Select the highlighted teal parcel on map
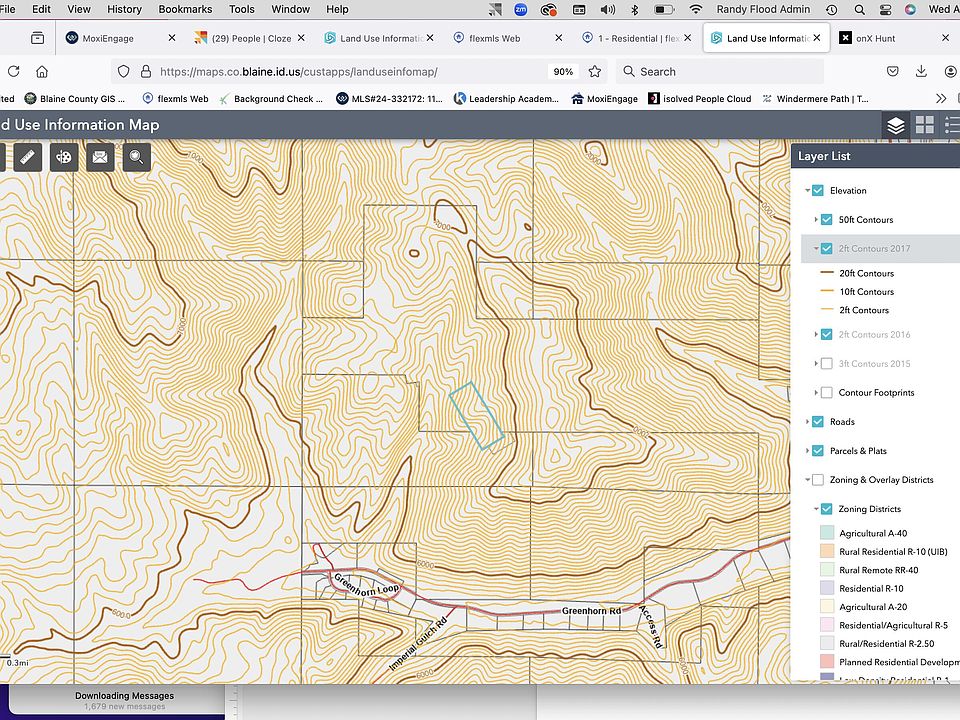The image size is (960, 720). (x=476, y=416)
